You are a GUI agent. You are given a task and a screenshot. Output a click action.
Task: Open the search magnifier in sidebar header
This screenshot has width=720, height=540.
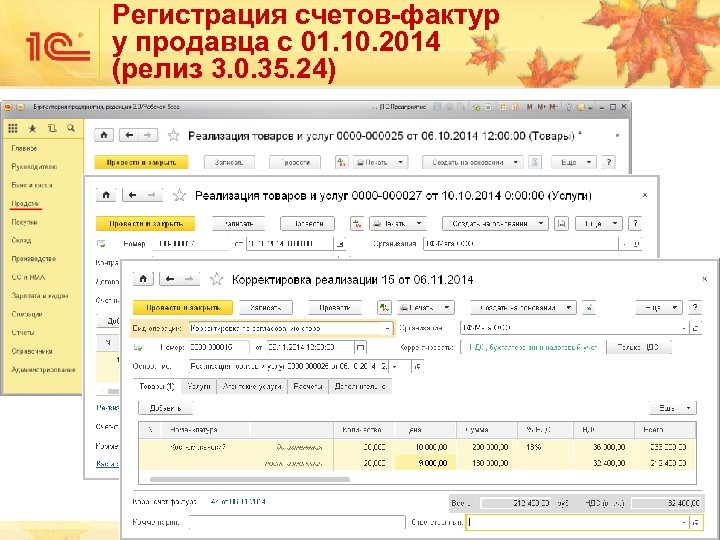point(71,129)
